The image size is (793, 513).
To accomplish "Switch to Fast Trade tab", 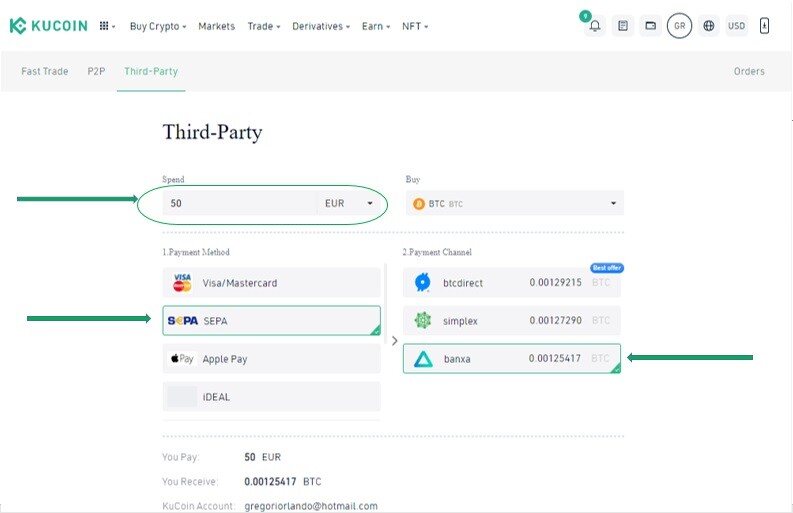I will (x=45, y=71).
